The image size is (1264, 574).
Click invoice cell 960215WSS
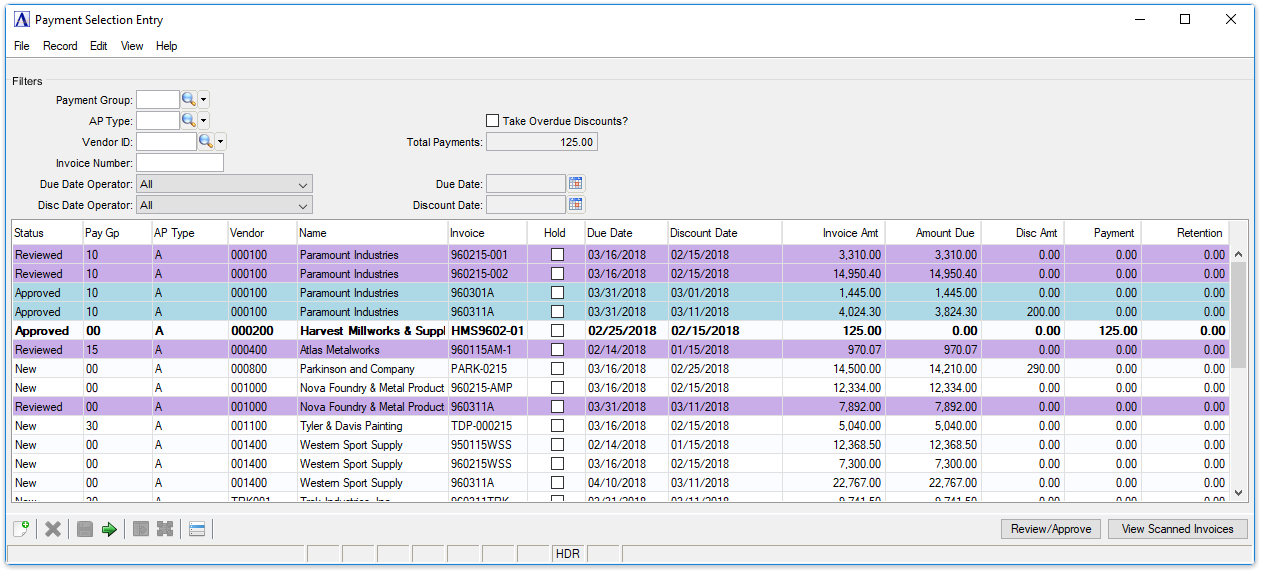tap(487, 464)
